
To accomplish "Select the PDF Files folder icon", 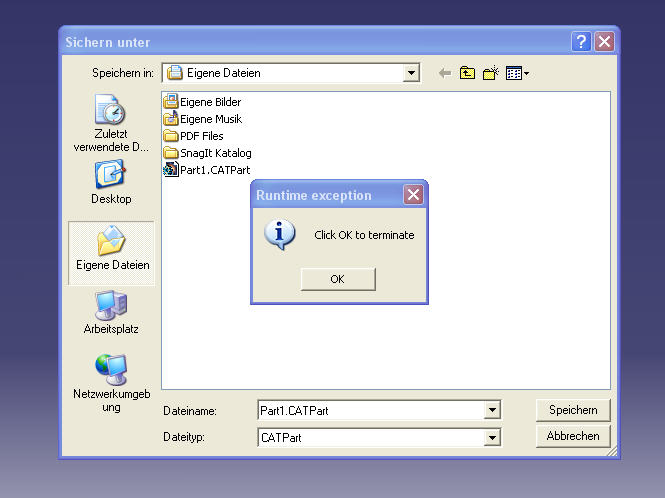I will (171, 136).
